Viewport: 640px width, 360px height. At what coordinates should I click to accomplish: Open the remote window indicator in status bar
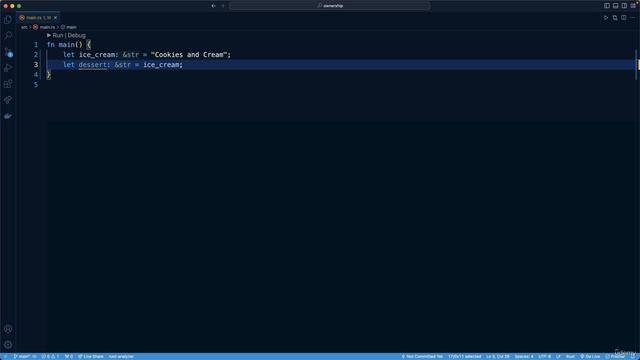tap(5, 356)
